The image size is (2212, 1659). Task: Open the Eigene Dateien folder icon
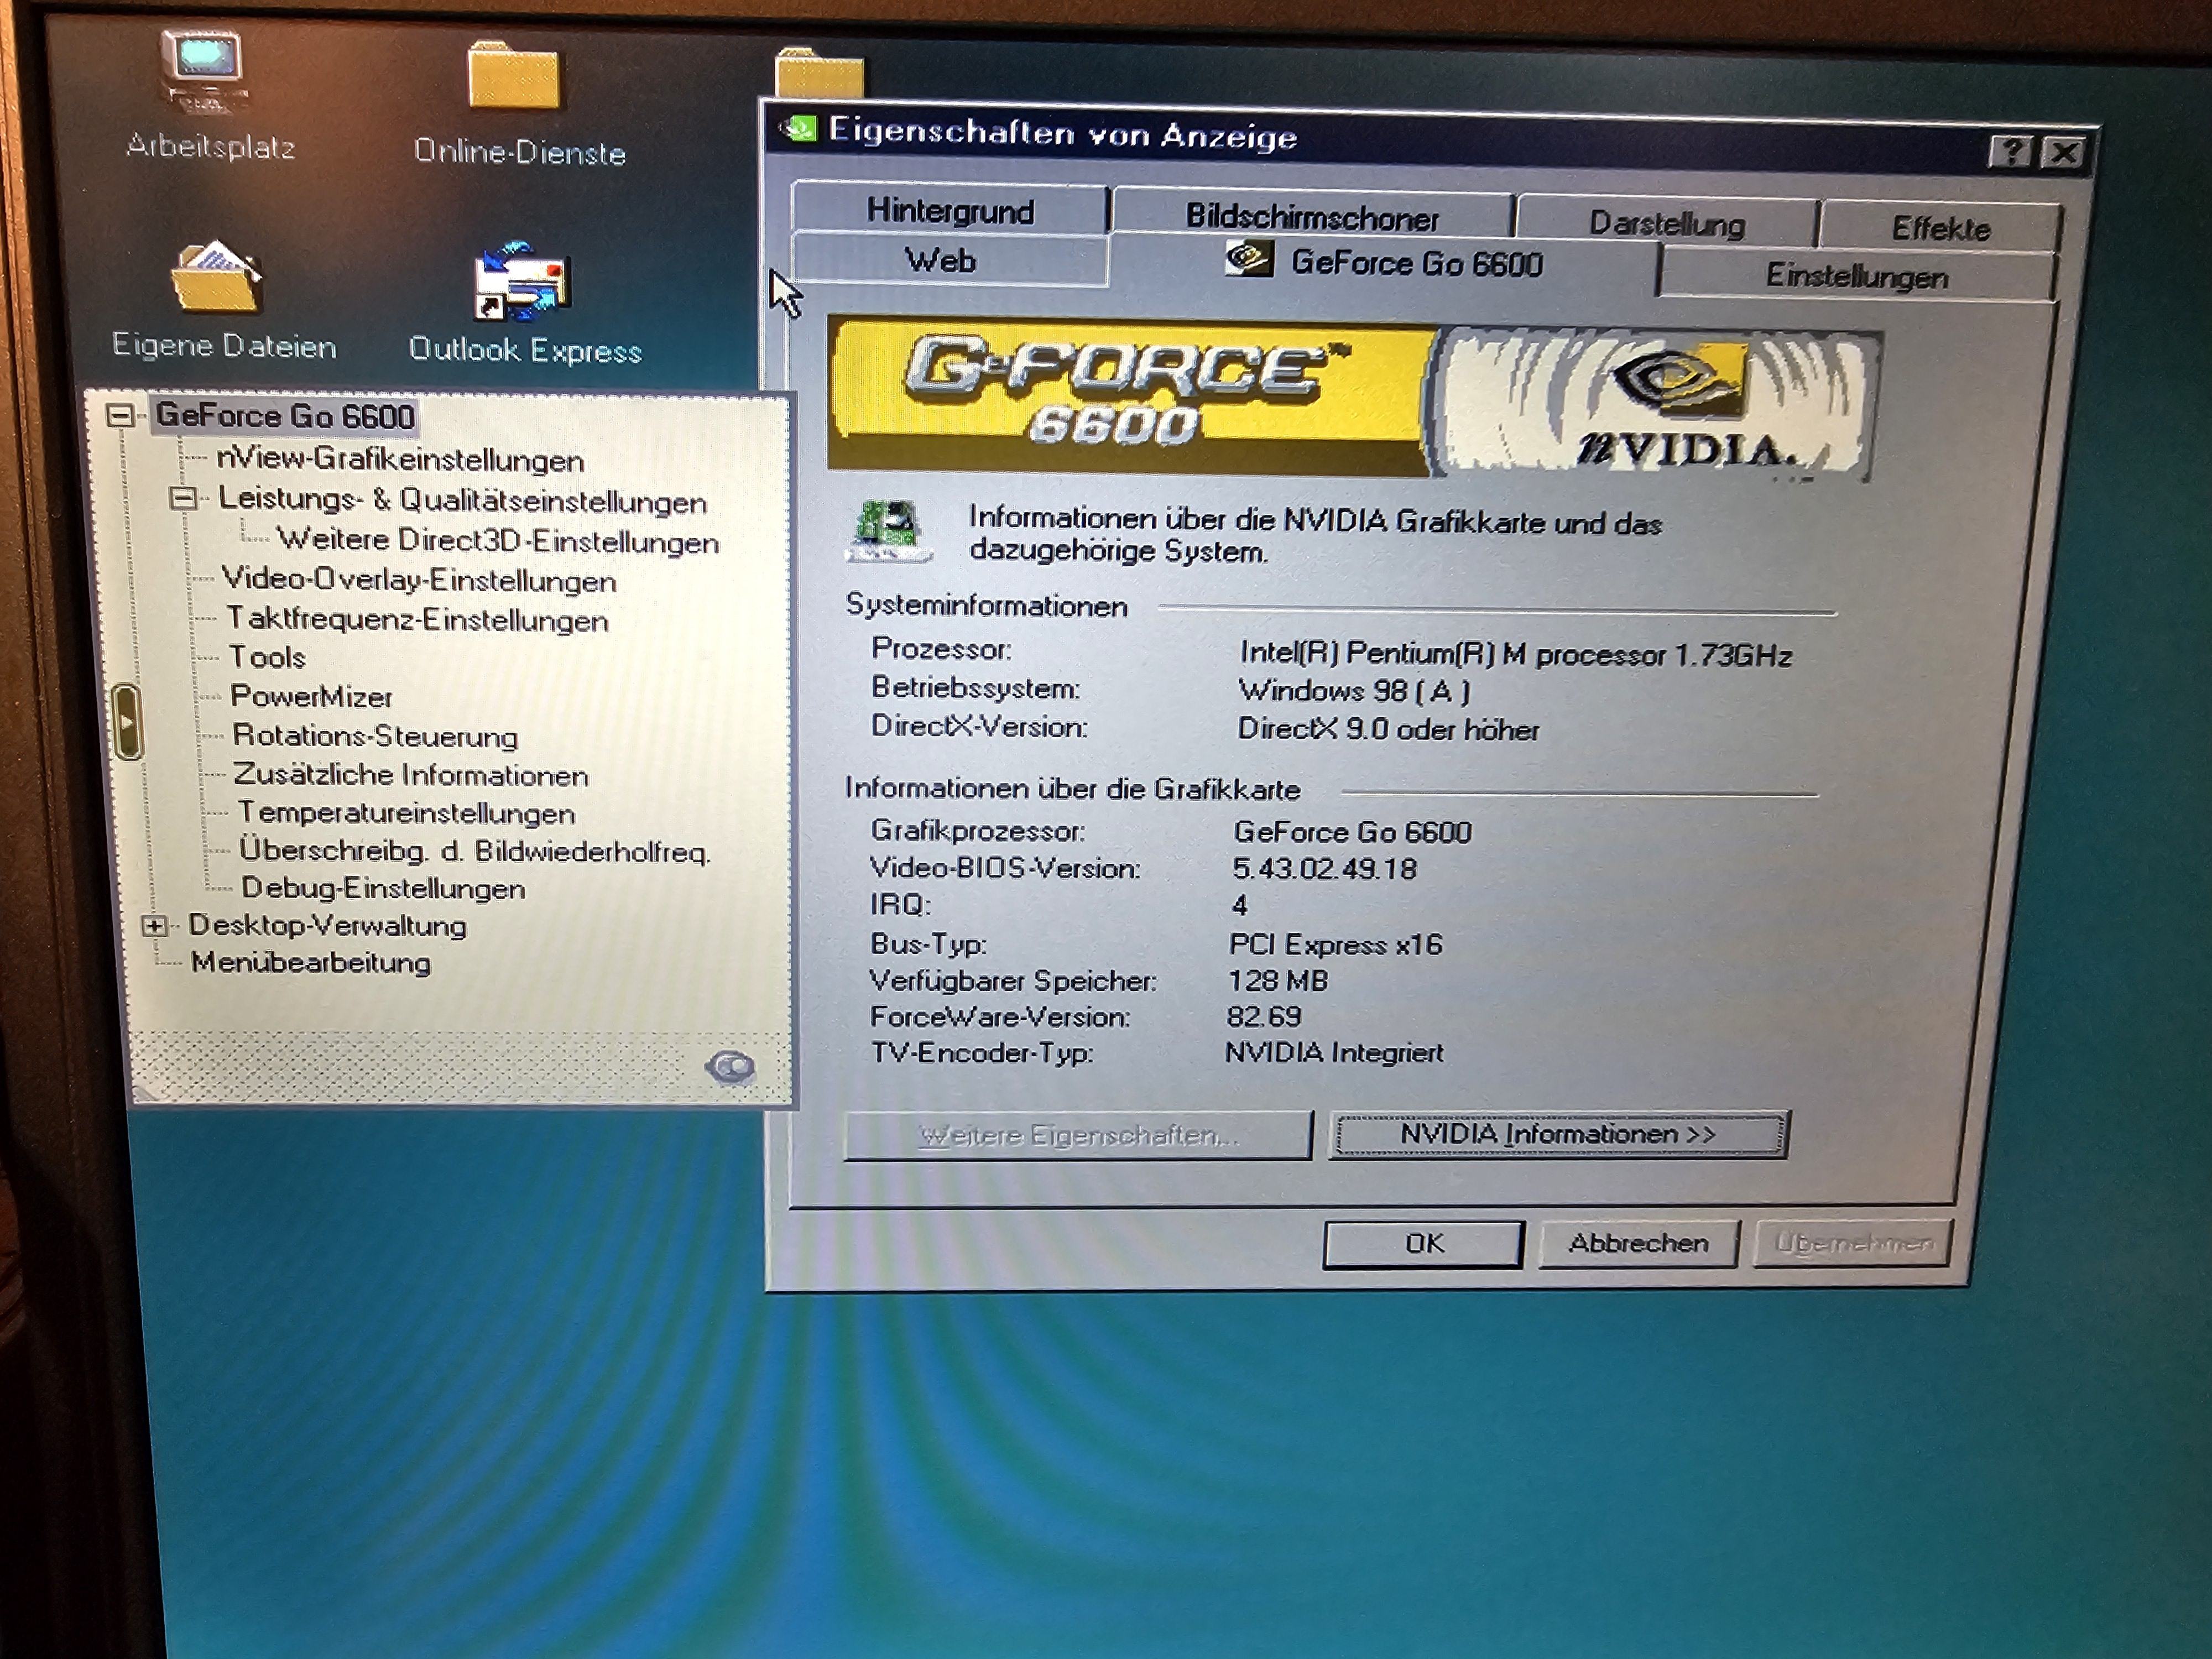tap(217, 279)
